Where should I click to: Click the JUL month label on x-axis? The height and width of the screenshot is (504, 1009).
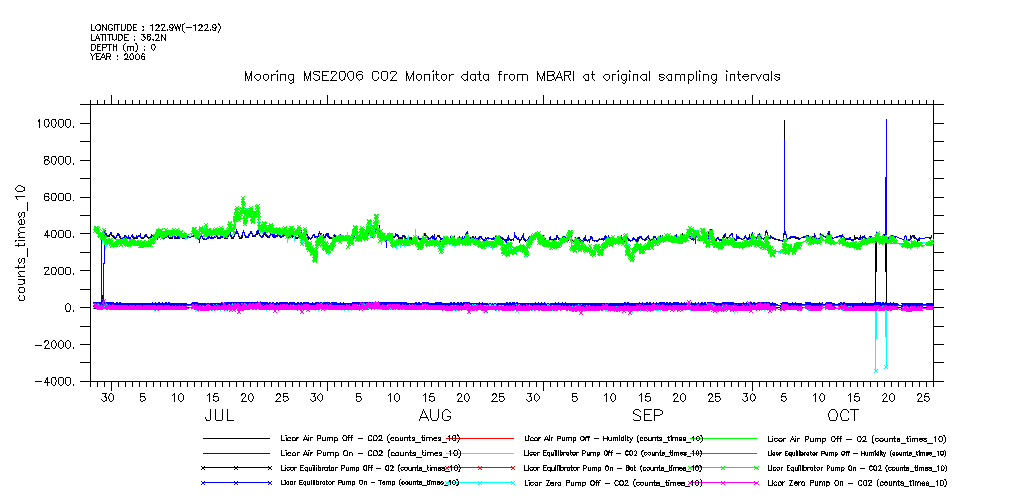220,415
